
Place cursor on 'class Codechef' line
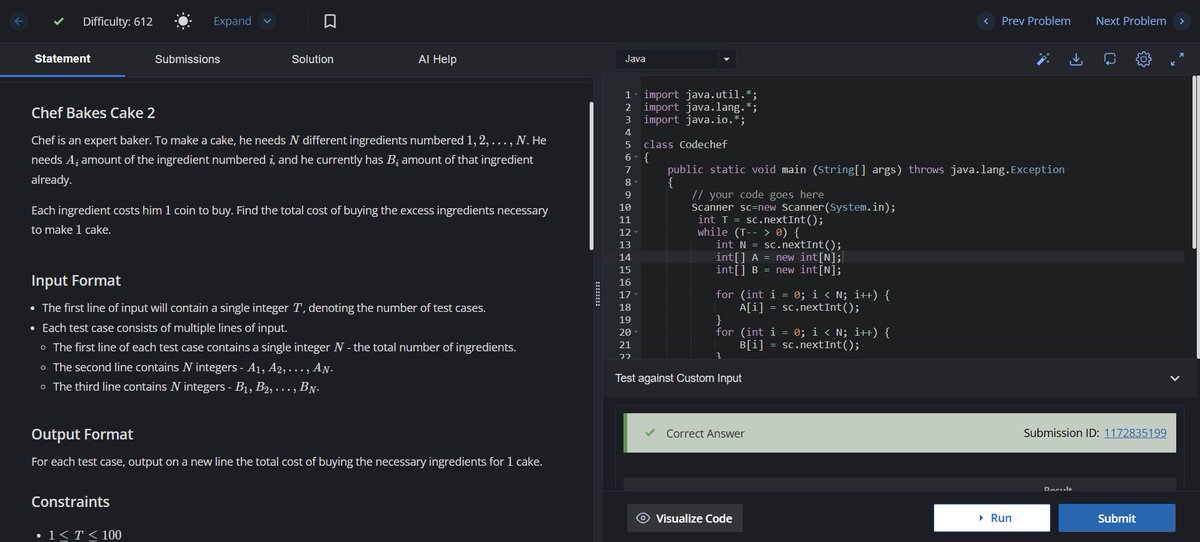(x=685, y=145)
